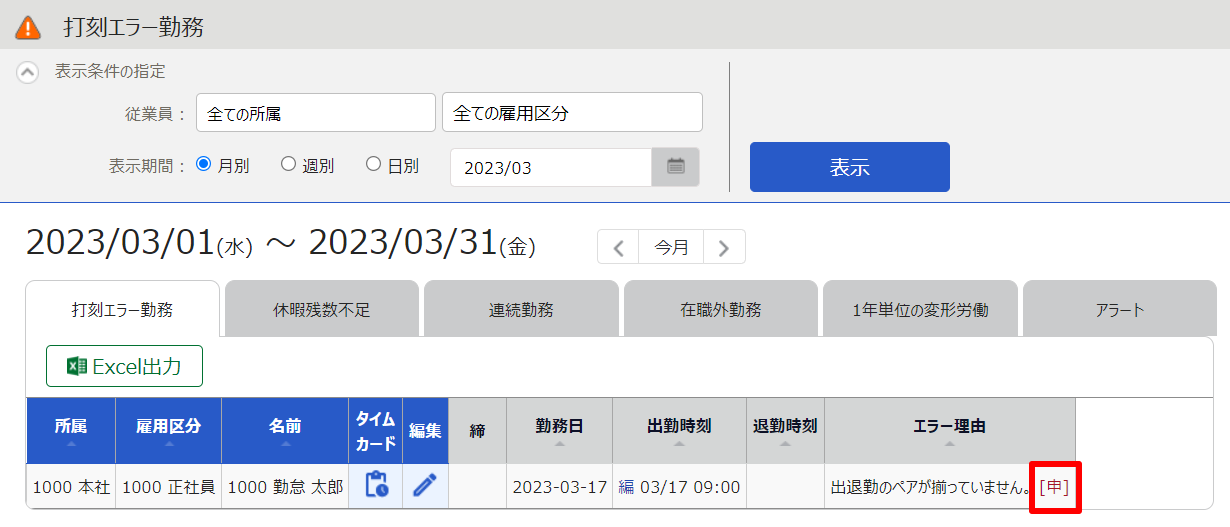Image resolution: width=1230 pixels, height=527 pixels.
Task: Click the blue 表示 button
Action: tap(850, 167)
